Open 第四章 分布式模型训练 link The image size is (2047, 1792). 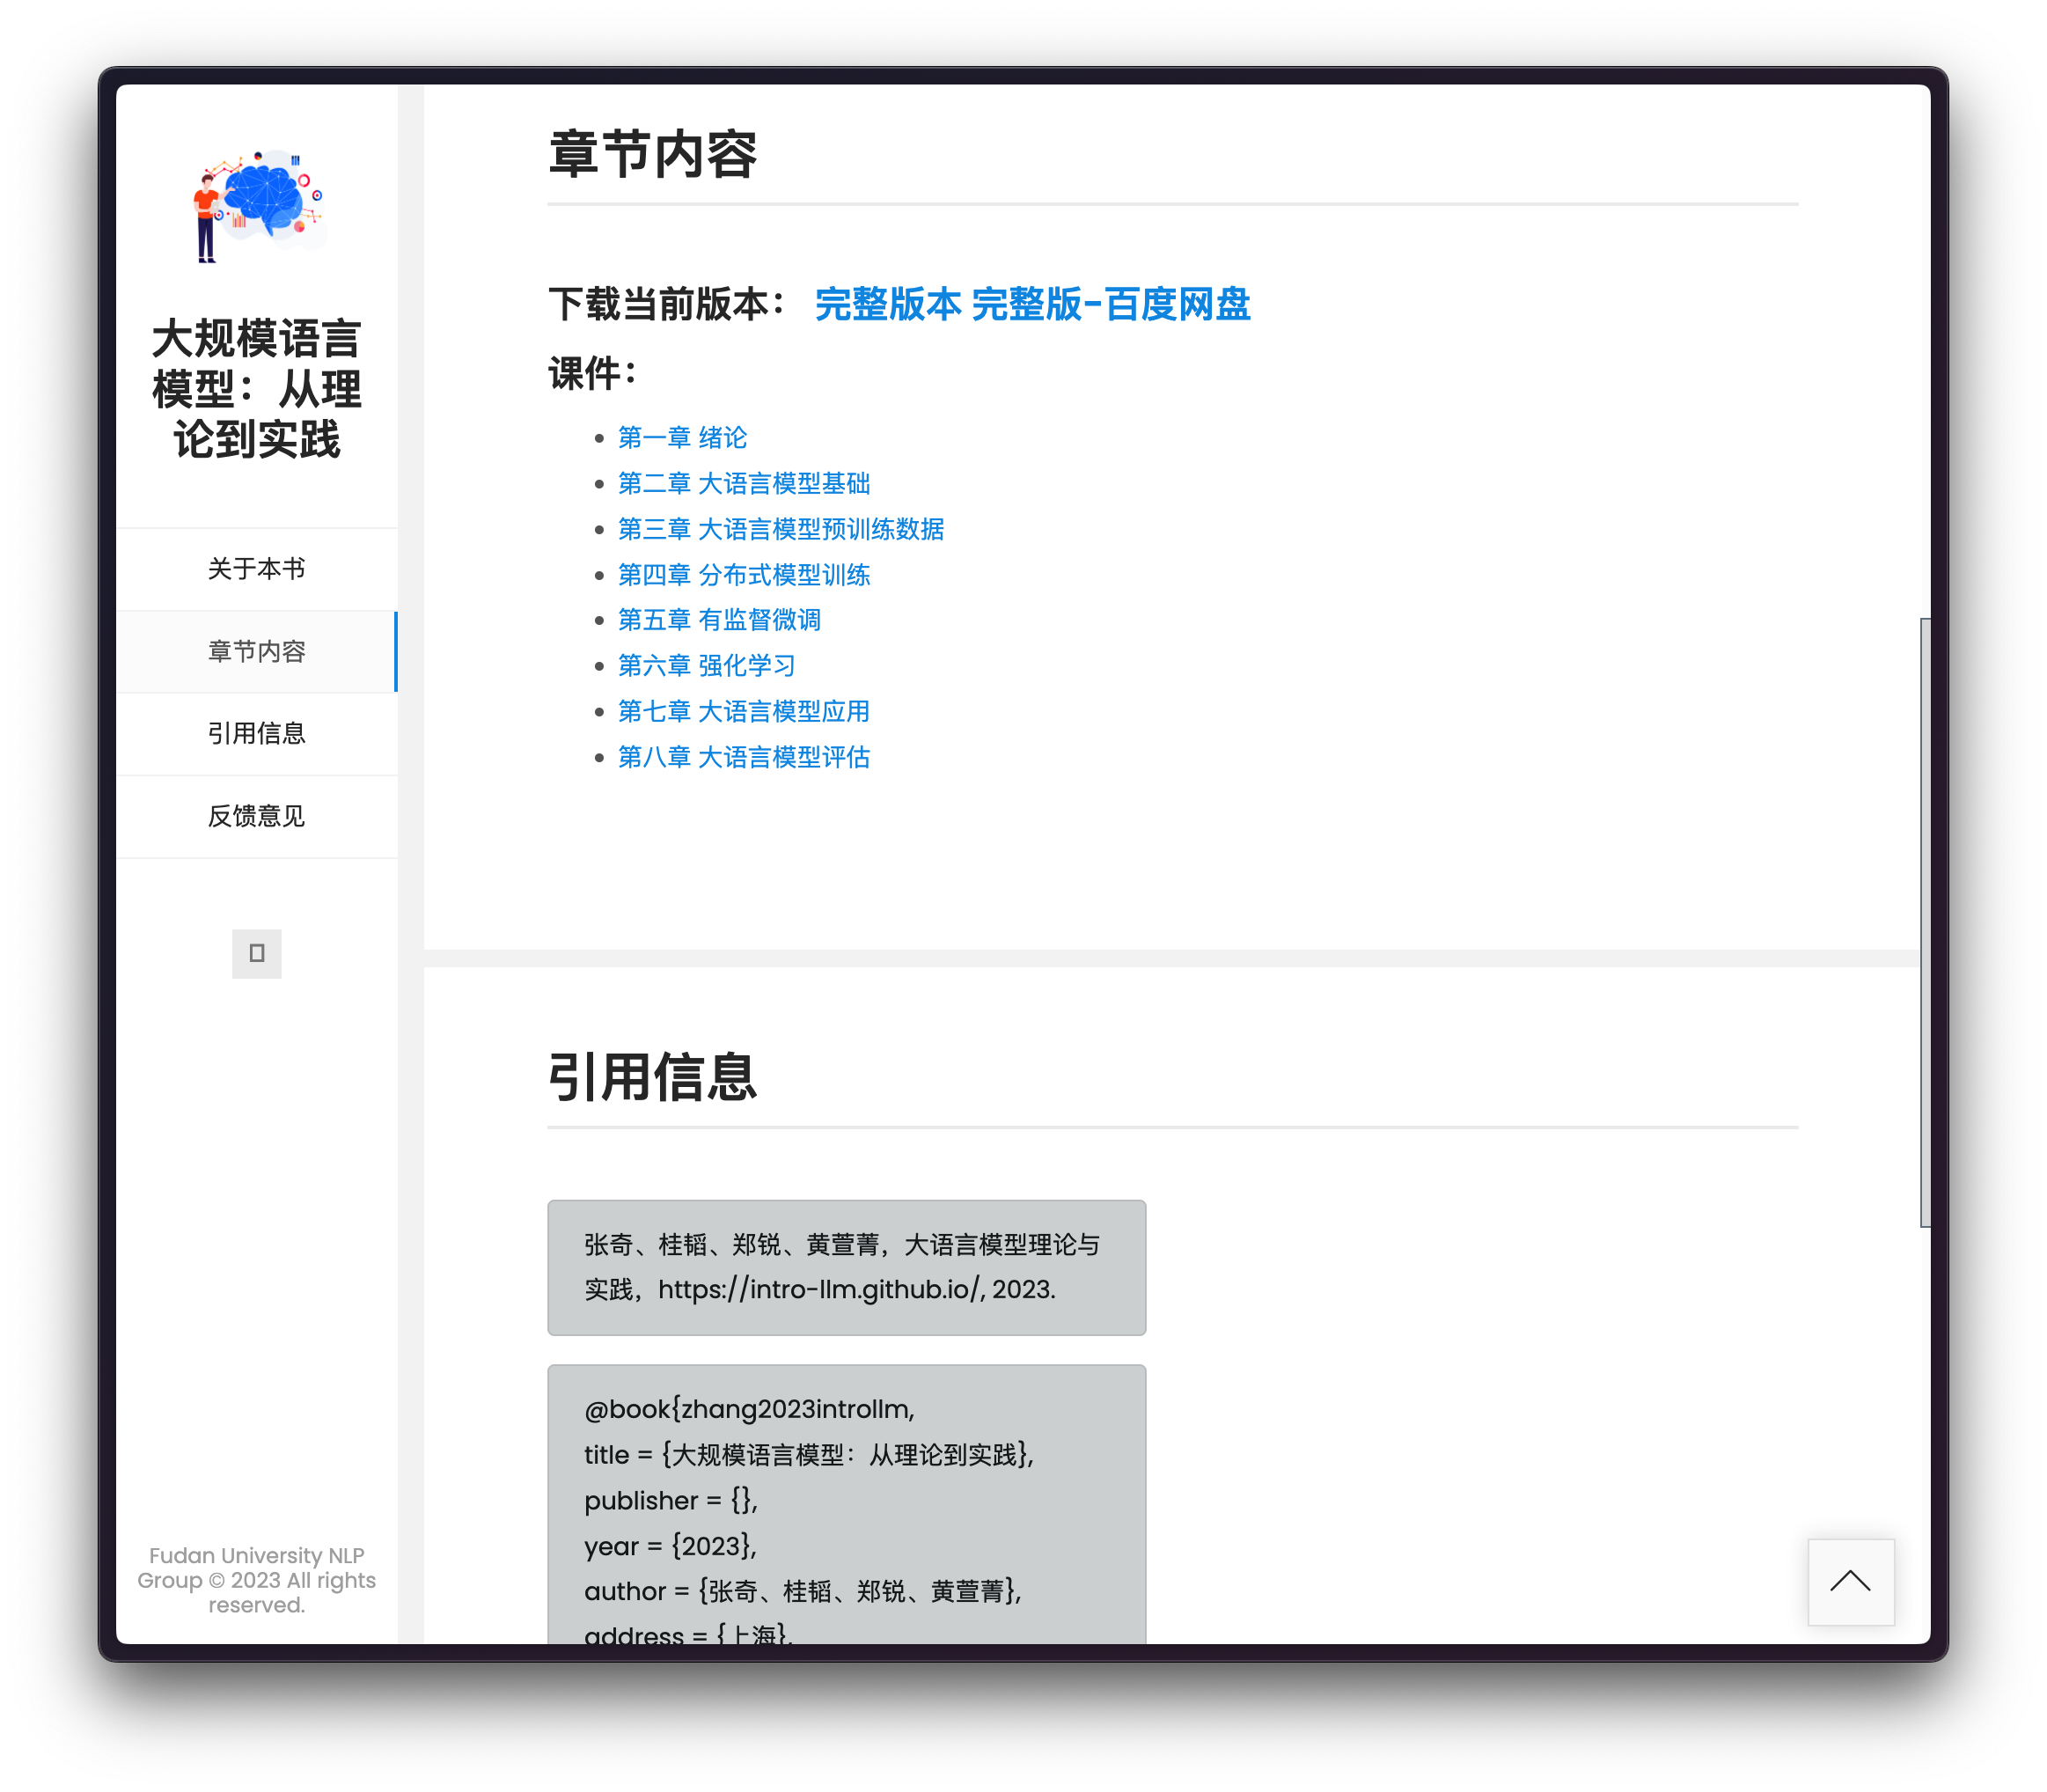pos(743,575)
